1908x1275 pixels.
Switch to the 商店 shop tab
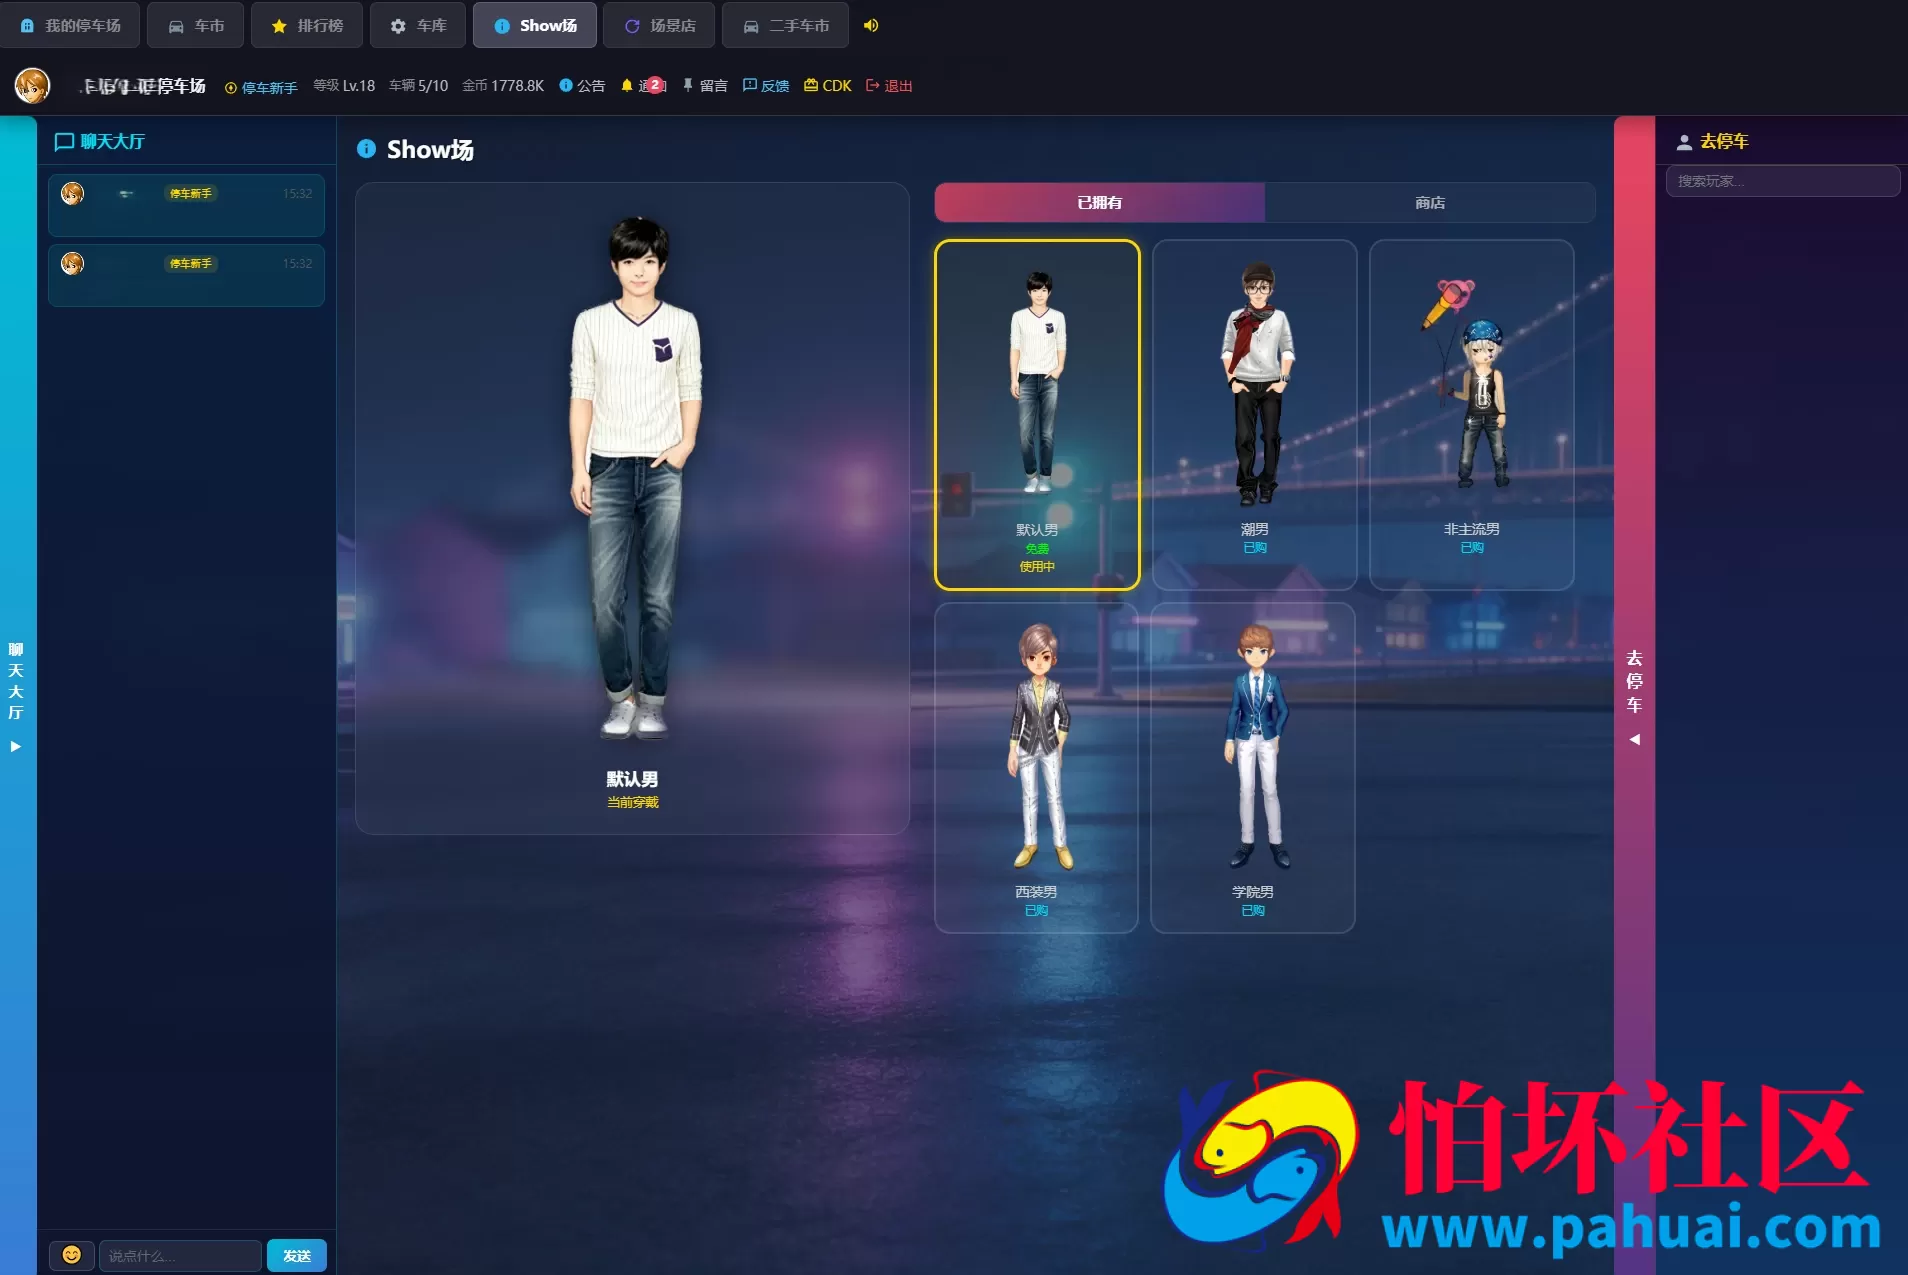[x=1430, y=203]
